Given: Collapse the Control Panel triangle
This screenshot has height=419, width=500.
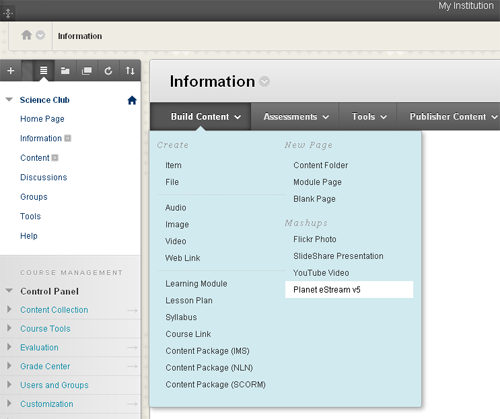Looking at the screenshot, I should [x=9, y=291].
